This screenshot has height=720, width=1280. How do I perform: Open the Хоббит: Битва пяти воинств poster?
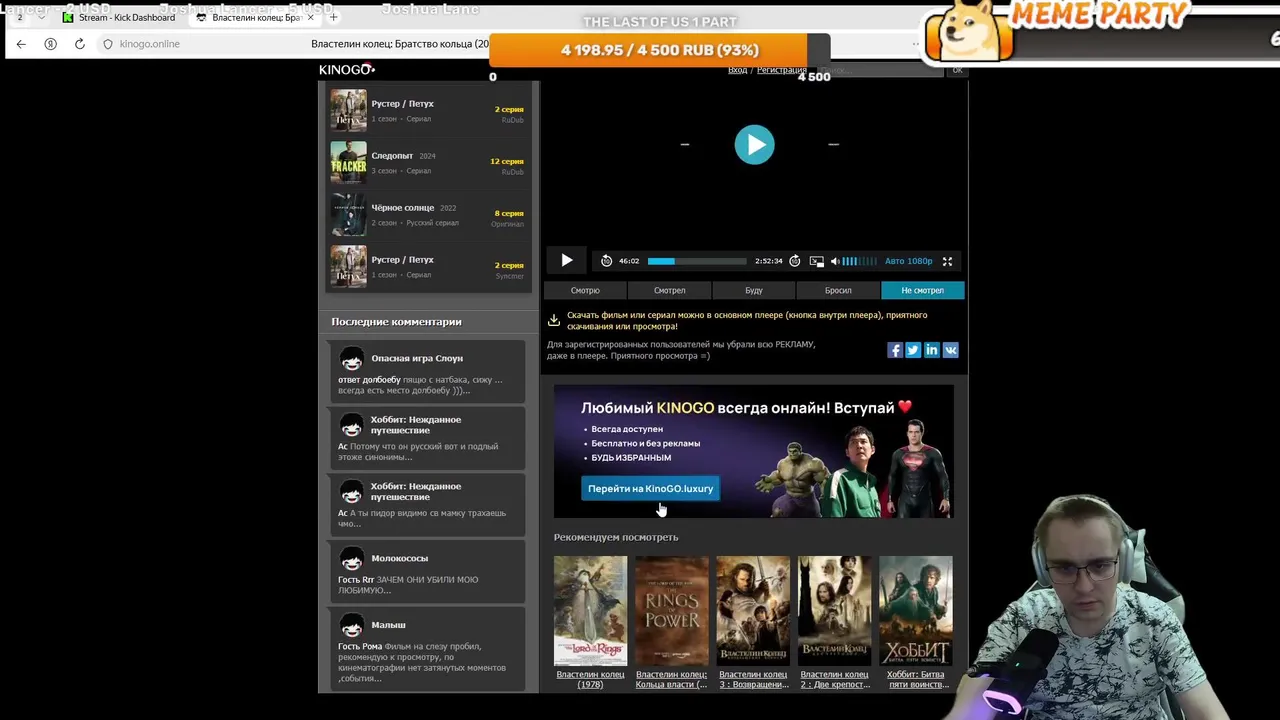coord(915,611)
